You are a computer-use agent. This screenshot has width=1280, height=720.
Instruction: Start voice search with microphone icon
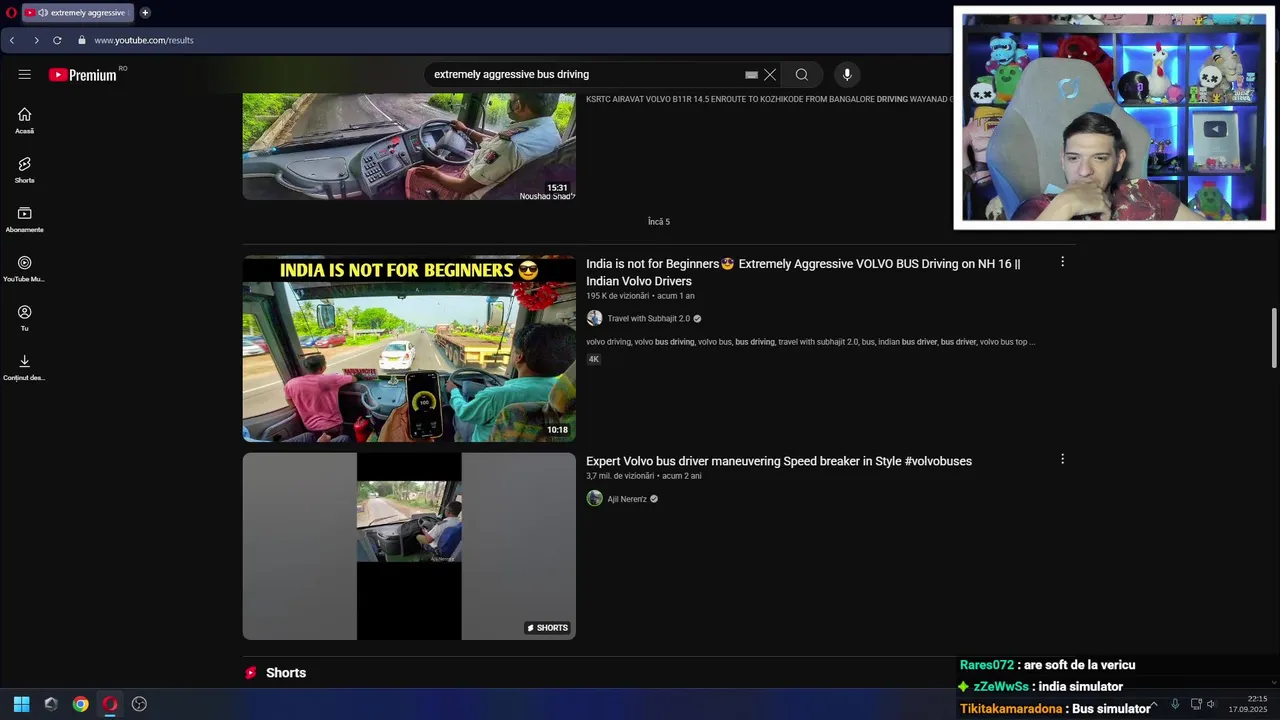[x=847, y=75]
